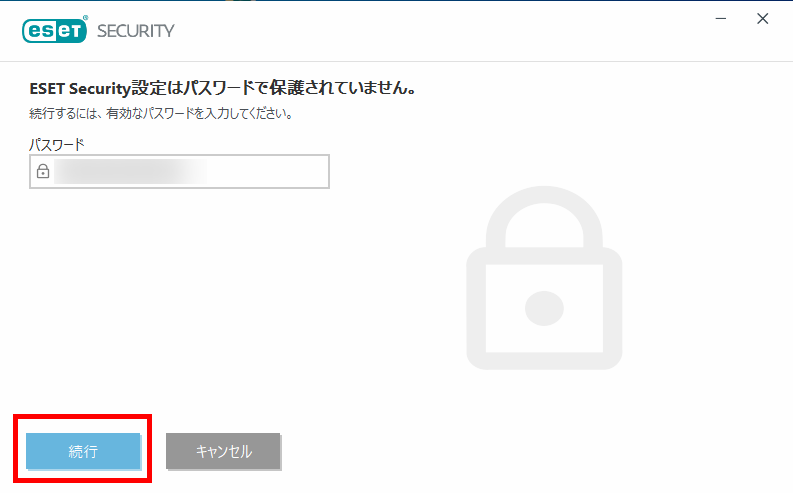Click the dash minimize control in title bar
The image size is (793, 493).
pyautogui.click(x=721, y=19)
